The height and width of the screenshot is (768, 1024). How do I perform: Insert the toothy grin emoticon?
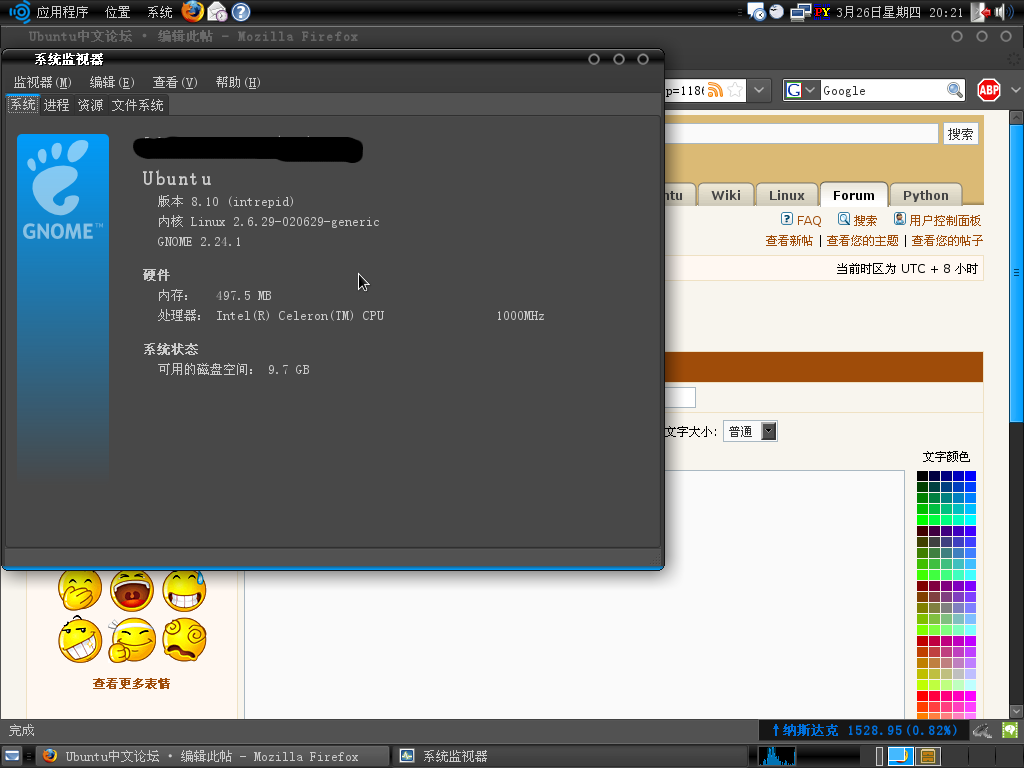pyautogui.click(x=80, y=640)
